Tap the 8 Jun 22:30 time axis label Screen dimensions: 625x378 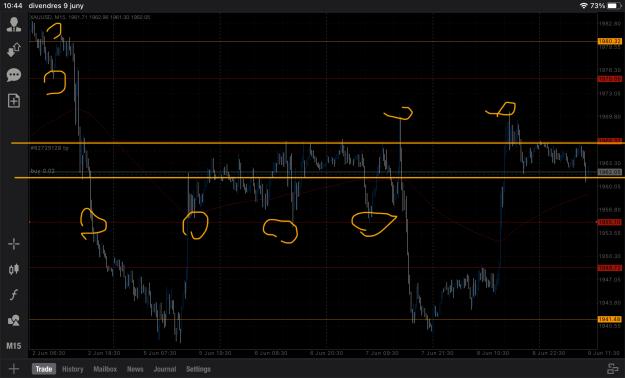click(548, 353)
